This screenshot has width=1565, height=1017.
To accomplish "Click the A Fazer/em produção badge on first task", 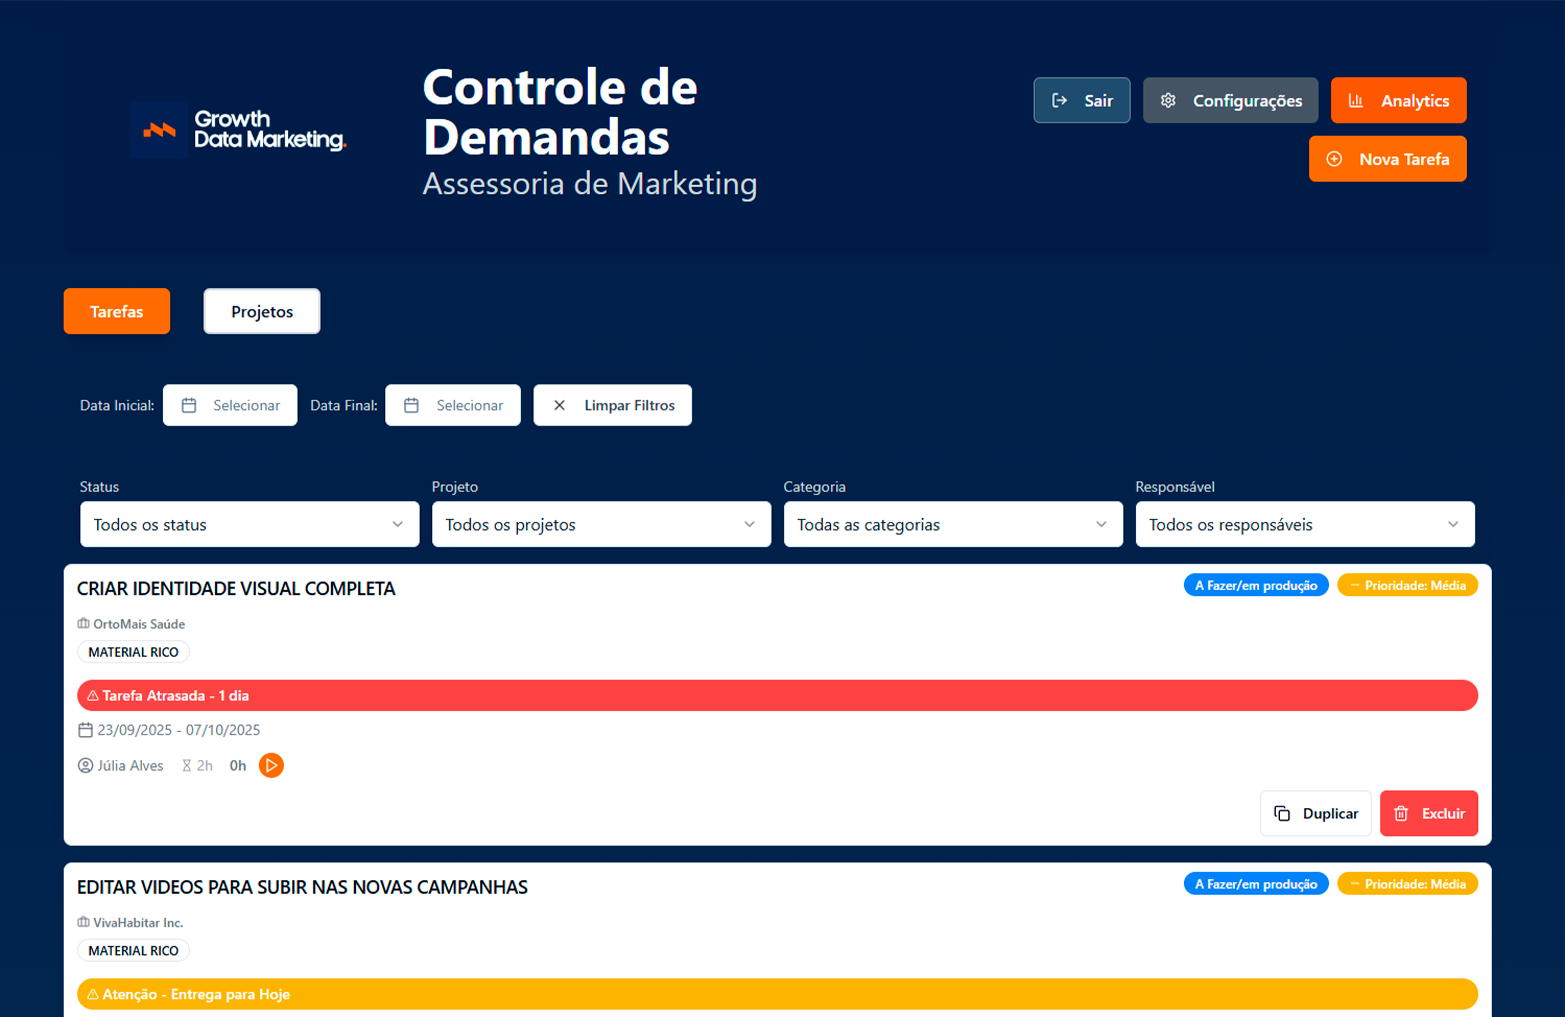I will click(x=1256, y=585).
